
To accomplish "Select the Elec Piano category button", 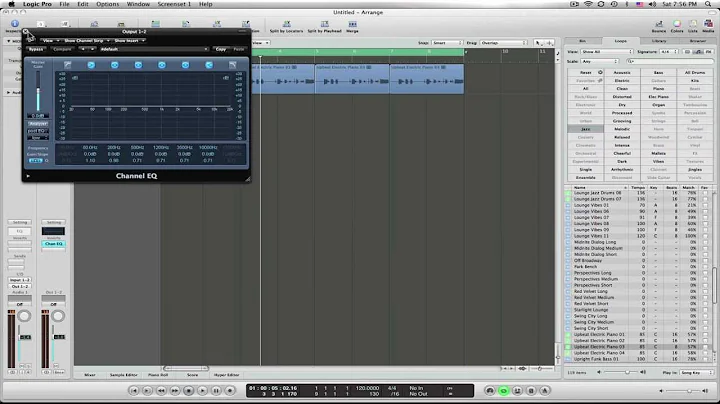I will [x=658, y=97].
